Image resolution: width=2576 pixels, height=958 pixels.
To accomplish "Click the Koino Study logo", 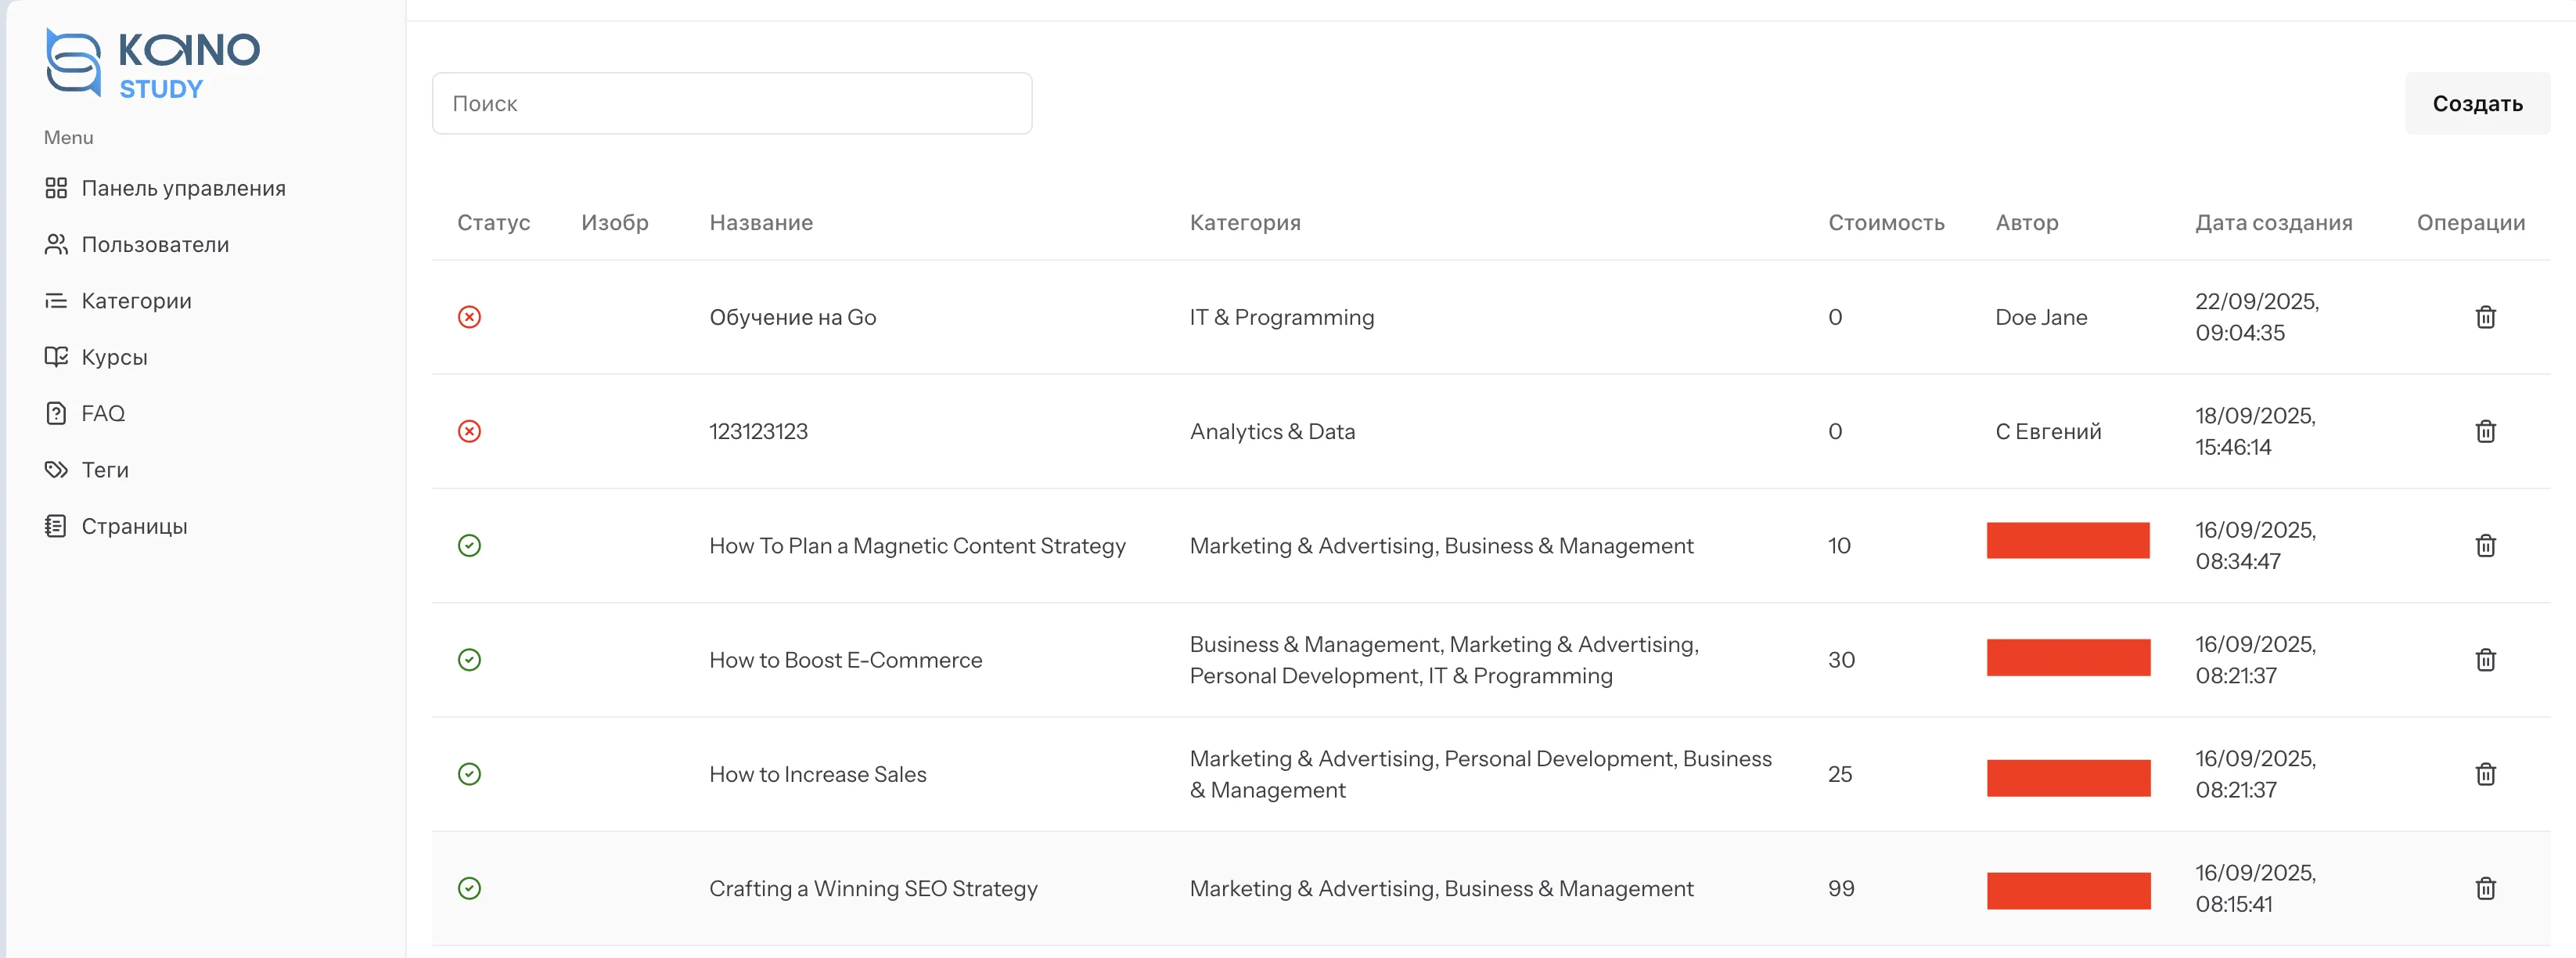I will 152,63.
